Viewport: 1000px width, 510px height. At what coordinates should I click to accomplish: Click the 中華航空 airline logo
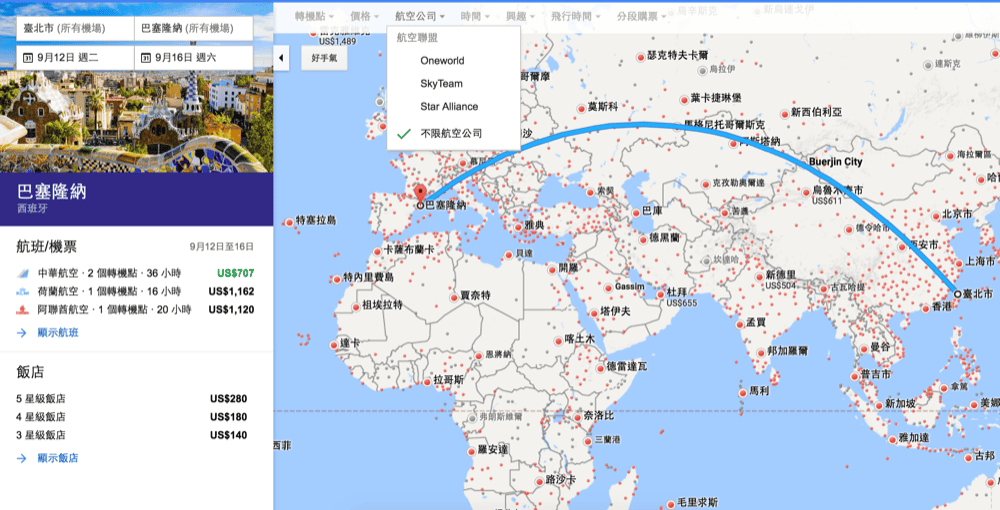click(22, 273)
